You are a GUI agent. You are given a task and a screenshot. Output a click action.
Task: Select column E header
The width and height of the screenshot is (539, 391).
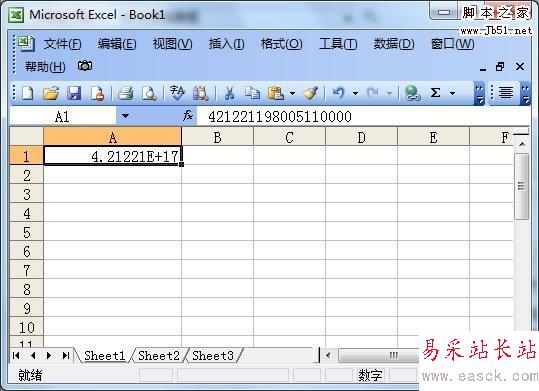[433, 137]
